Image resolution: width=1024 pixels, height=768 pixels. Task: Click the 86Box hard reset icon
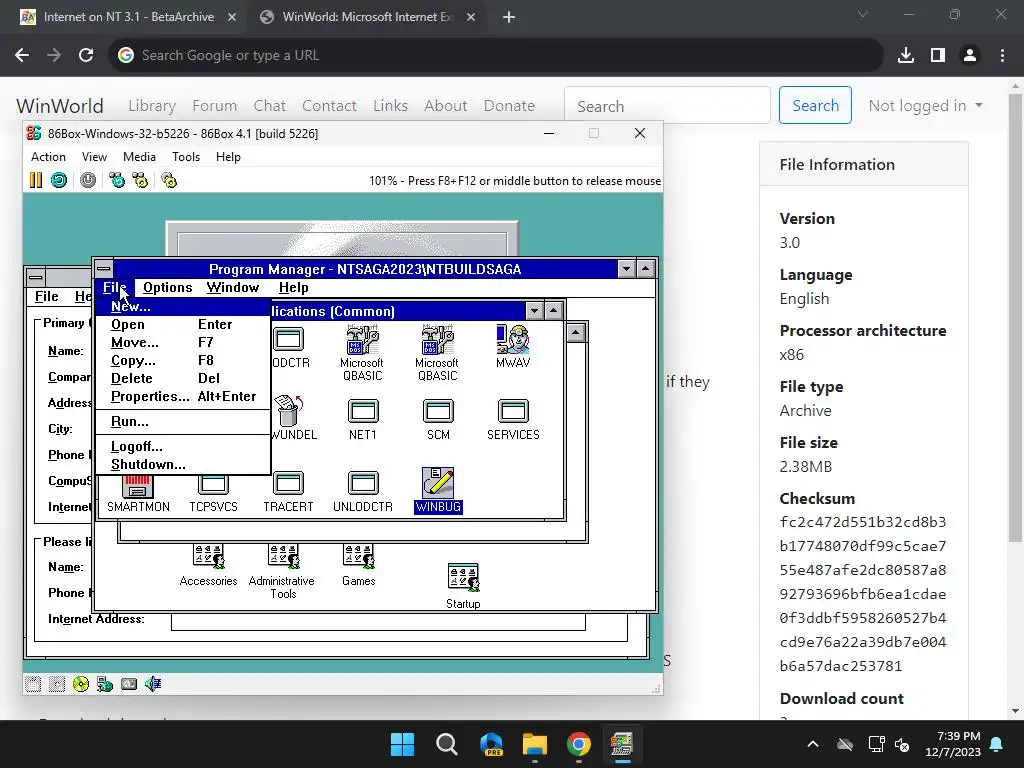click(x=59, y=180)
